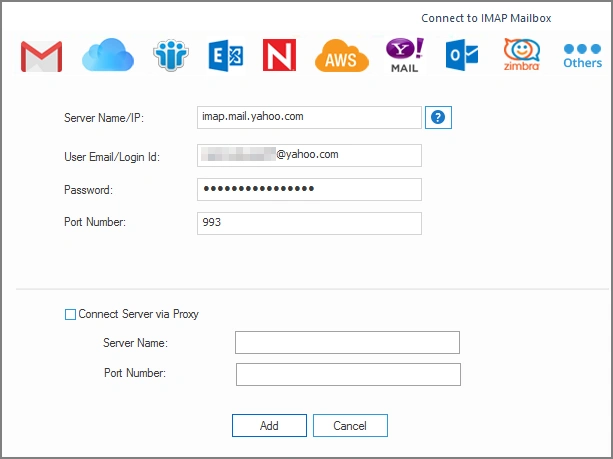The width and height of the screenshot is (613, 459).
Task: Click the red N Novell icon
Action: (x=279, y=56)
